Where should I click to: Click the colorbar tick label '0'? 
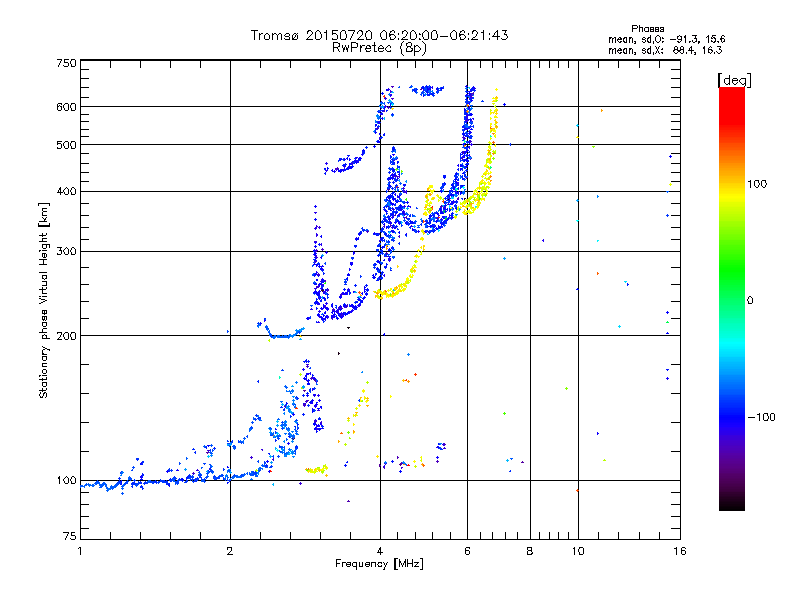click(x=750, y=301)
